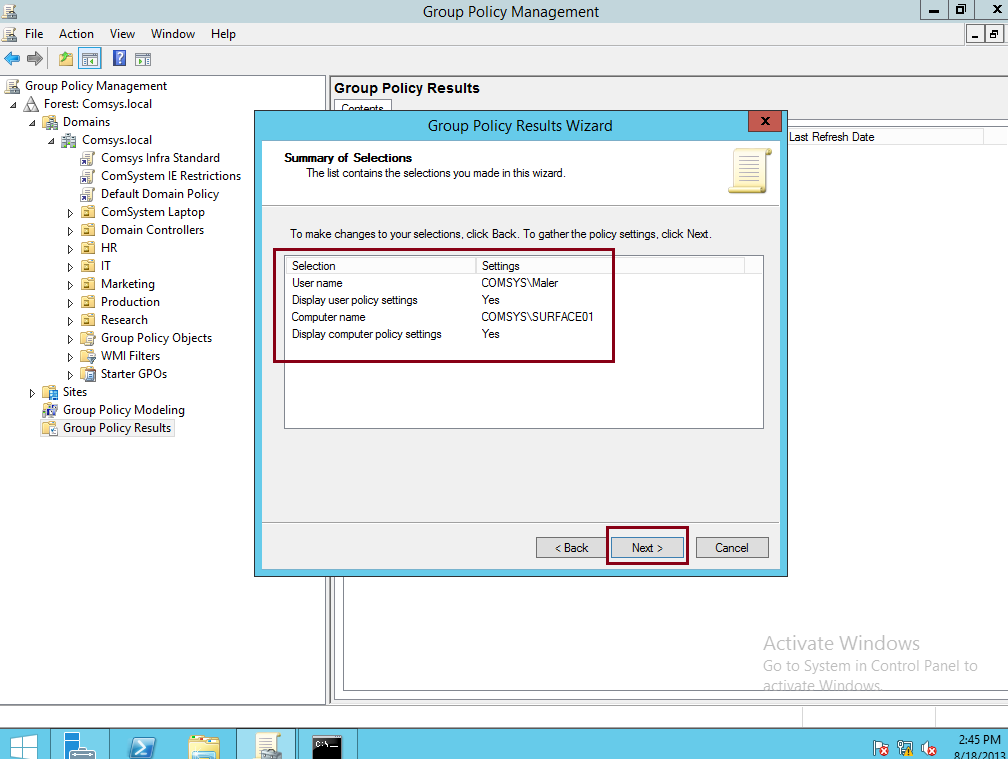Select the Research OU
The image size is (1008, 759).
pos(124,320)
